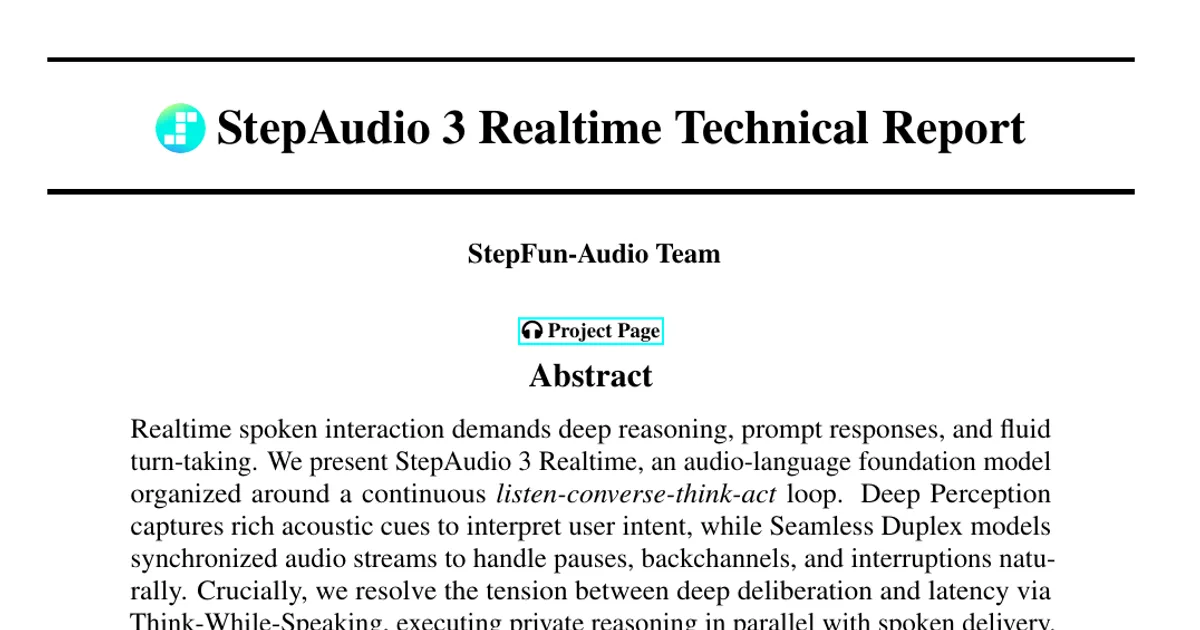Click the StepFun logo icon in title

tap(180, 128)
